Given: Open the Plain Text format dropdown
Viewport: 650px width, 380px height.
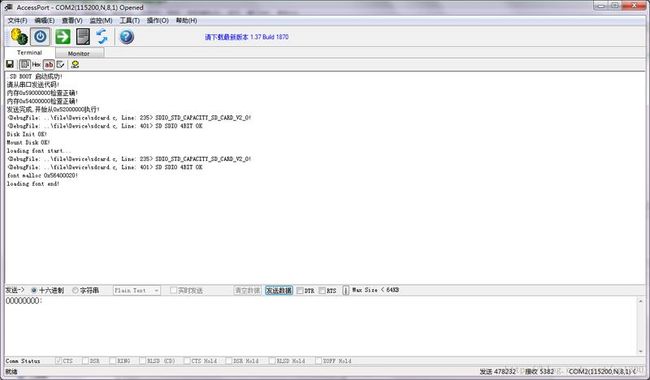Looking at the screenshot, I should point(136,290).
